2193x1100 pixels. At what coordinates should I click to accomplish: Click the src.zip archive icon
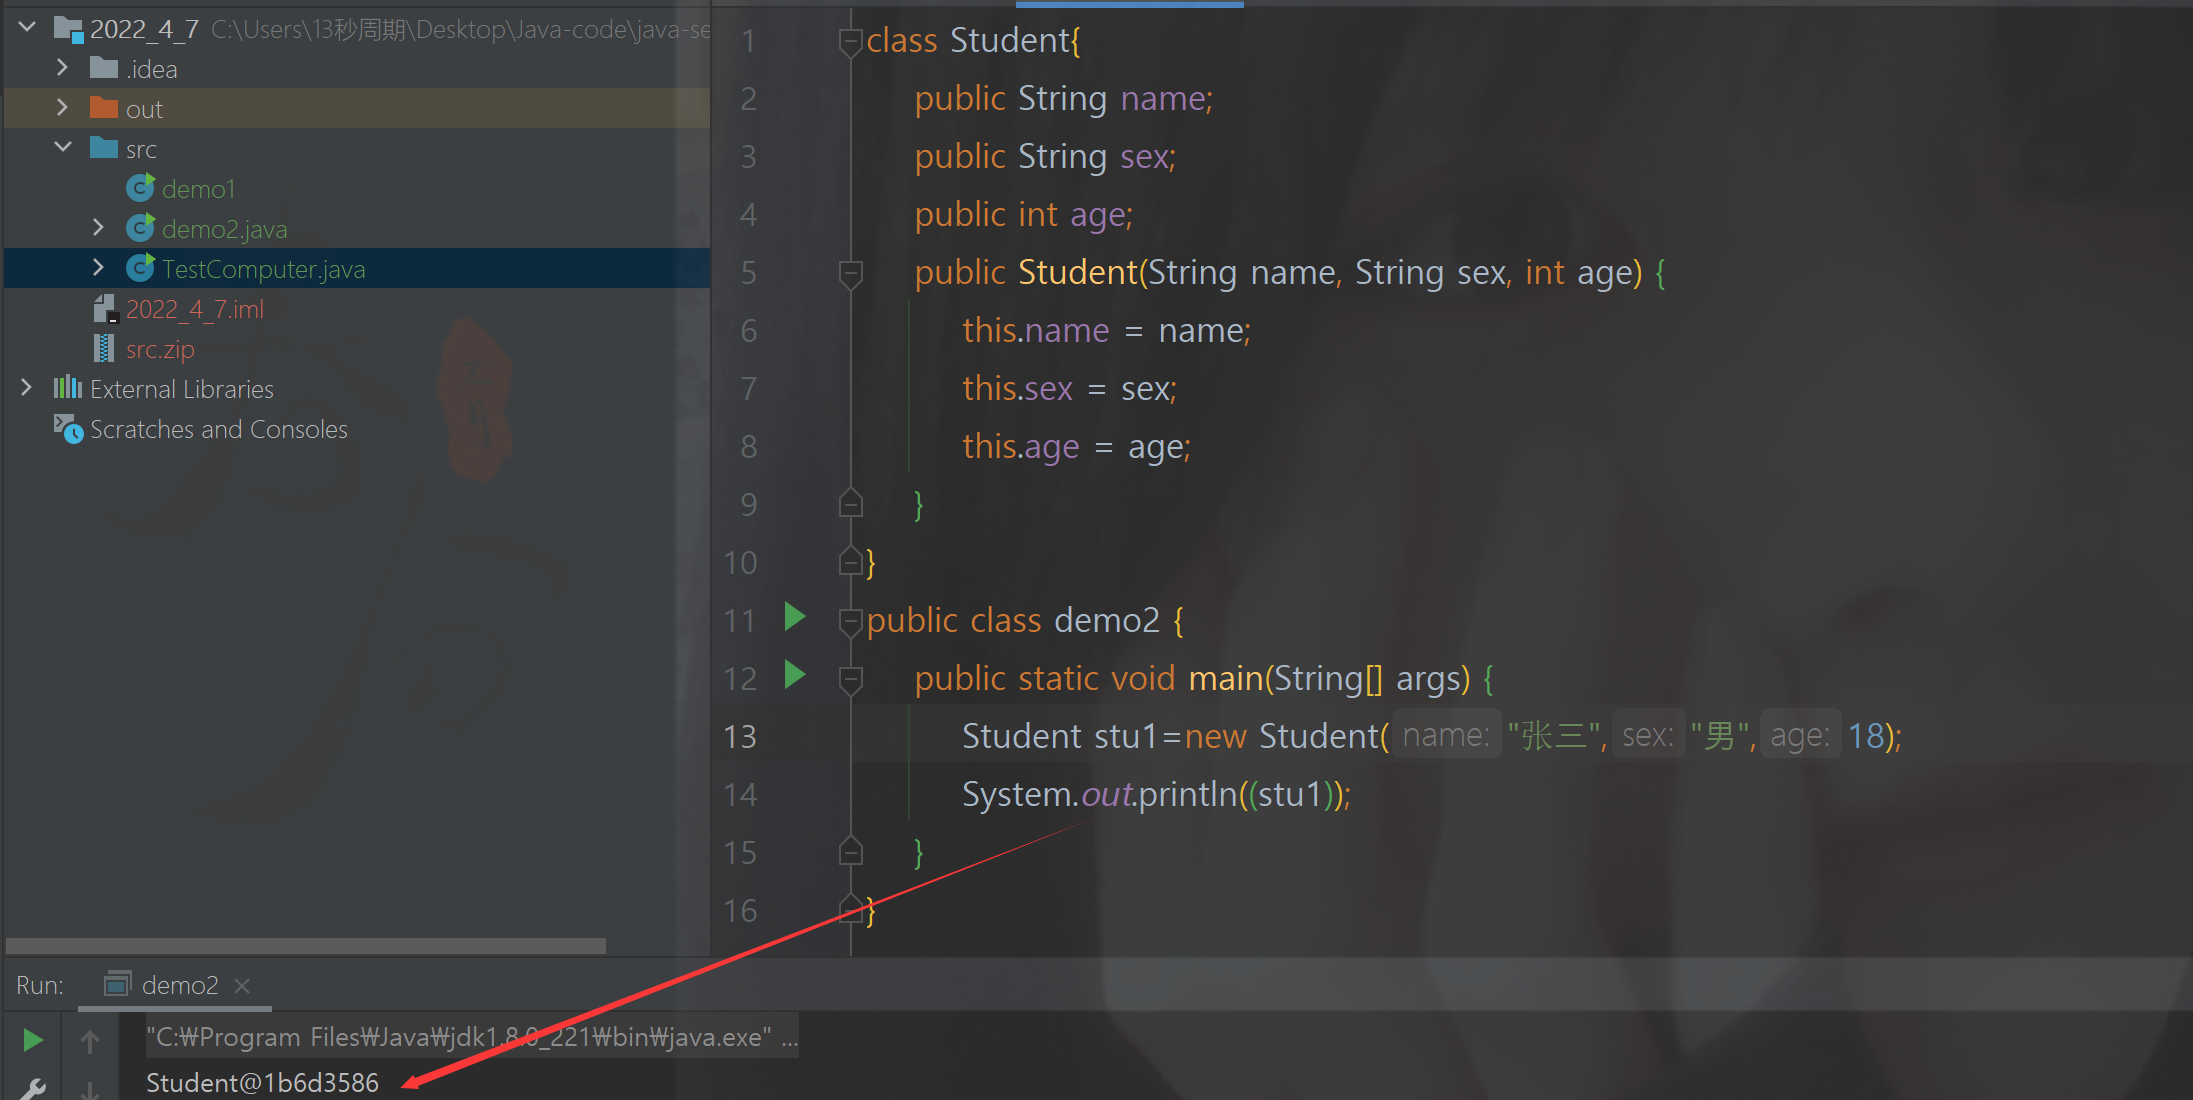[x=103, y=348]
